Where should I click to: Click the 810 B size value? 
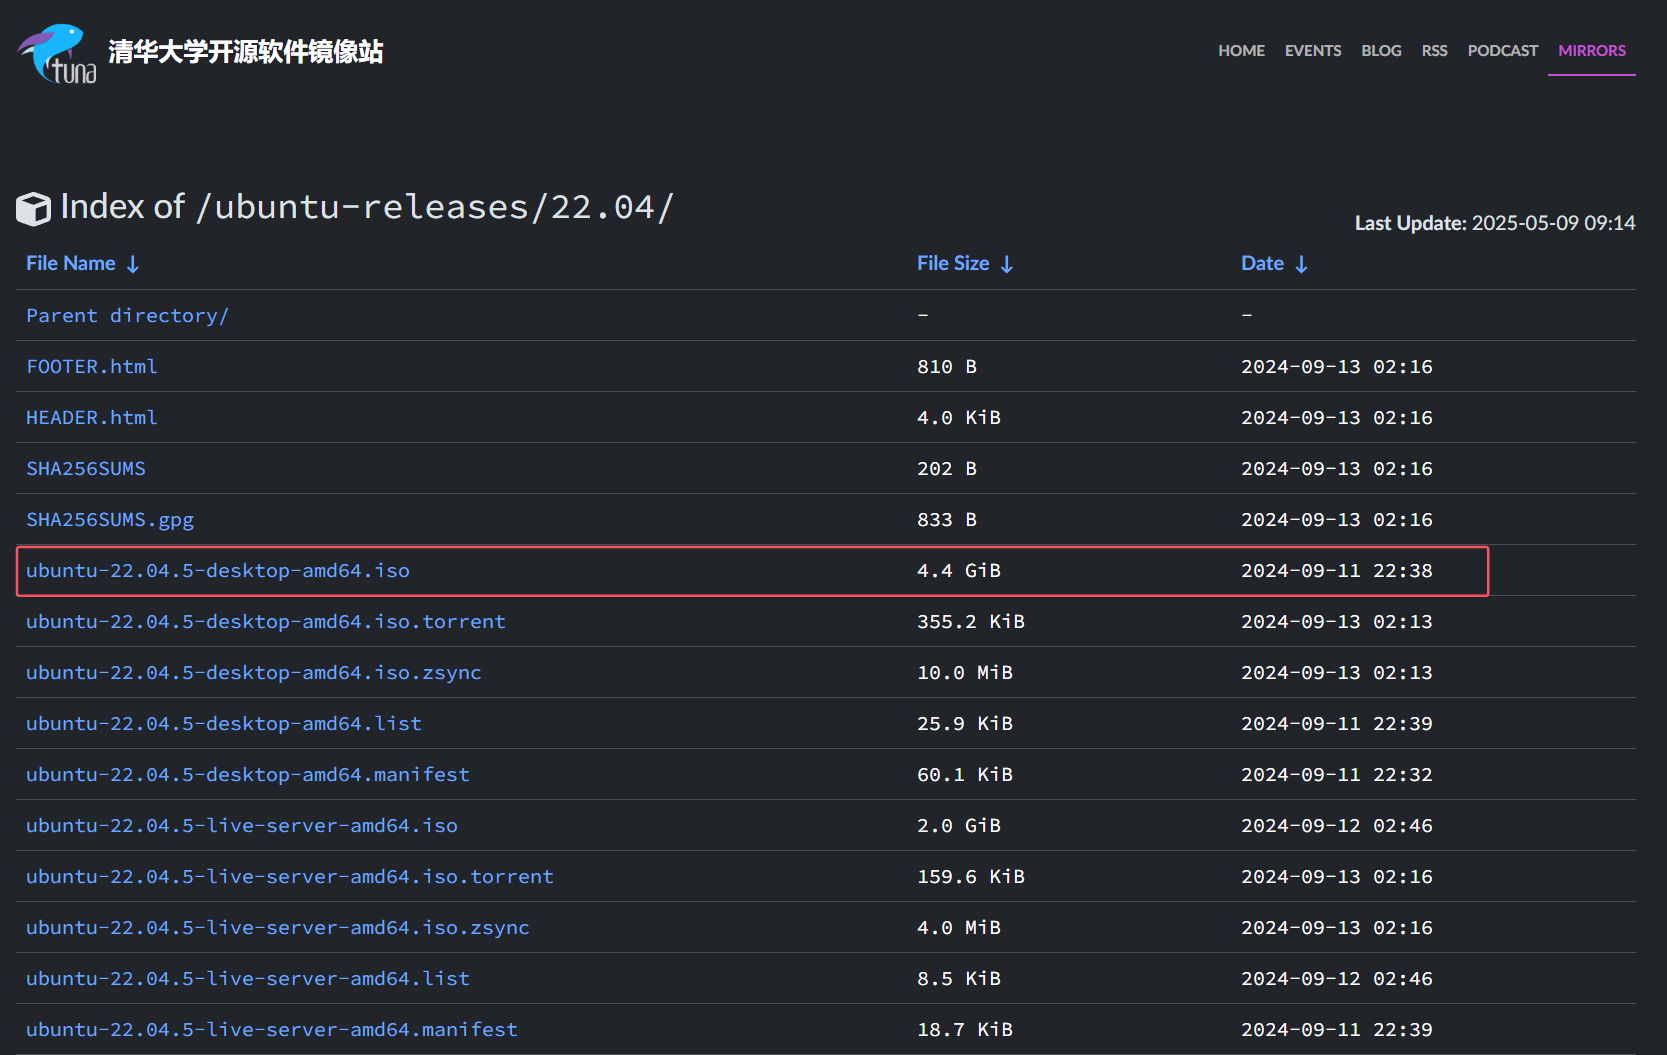coord(947,367)
